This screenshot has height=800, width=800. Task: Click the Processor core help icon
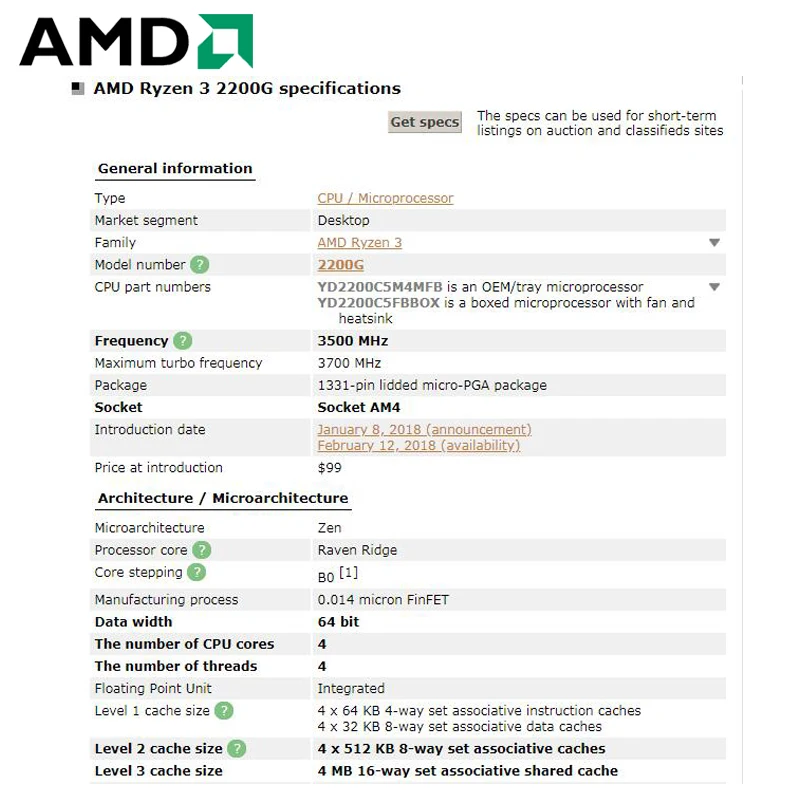pos(202,550)
